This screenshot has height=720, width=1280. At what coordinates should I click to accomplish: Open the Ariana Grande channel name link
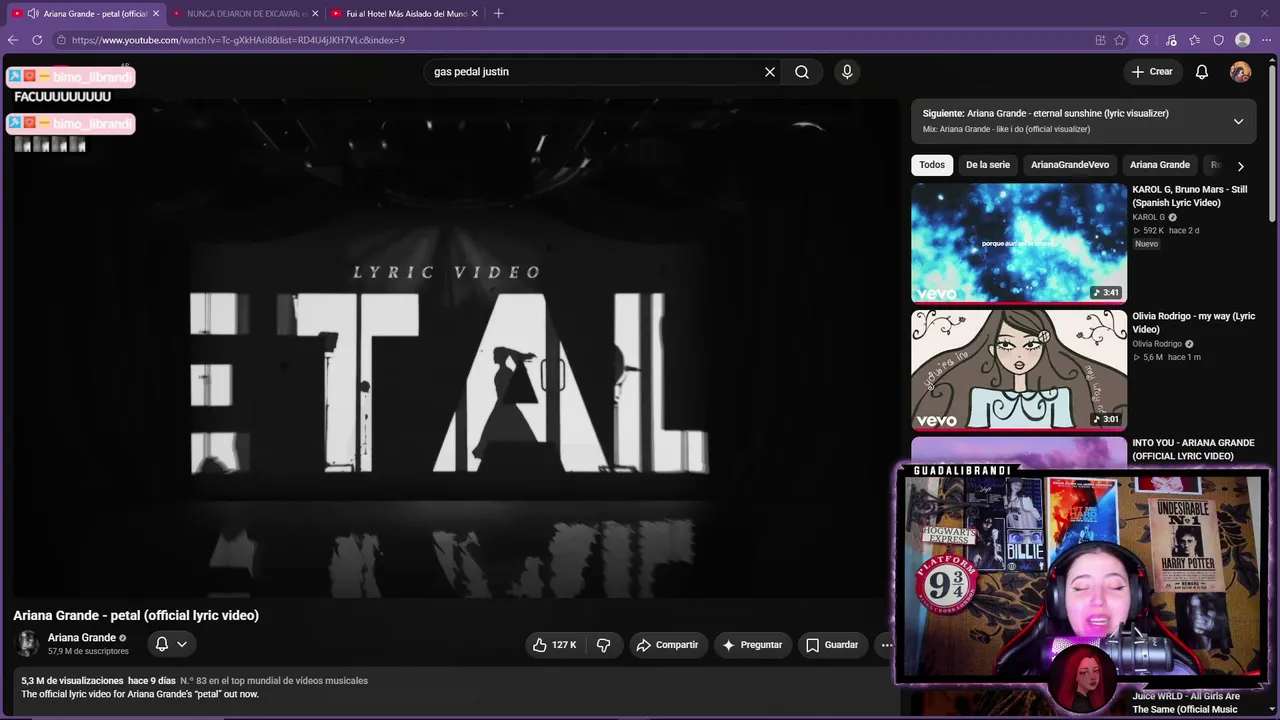pos(82,638)
